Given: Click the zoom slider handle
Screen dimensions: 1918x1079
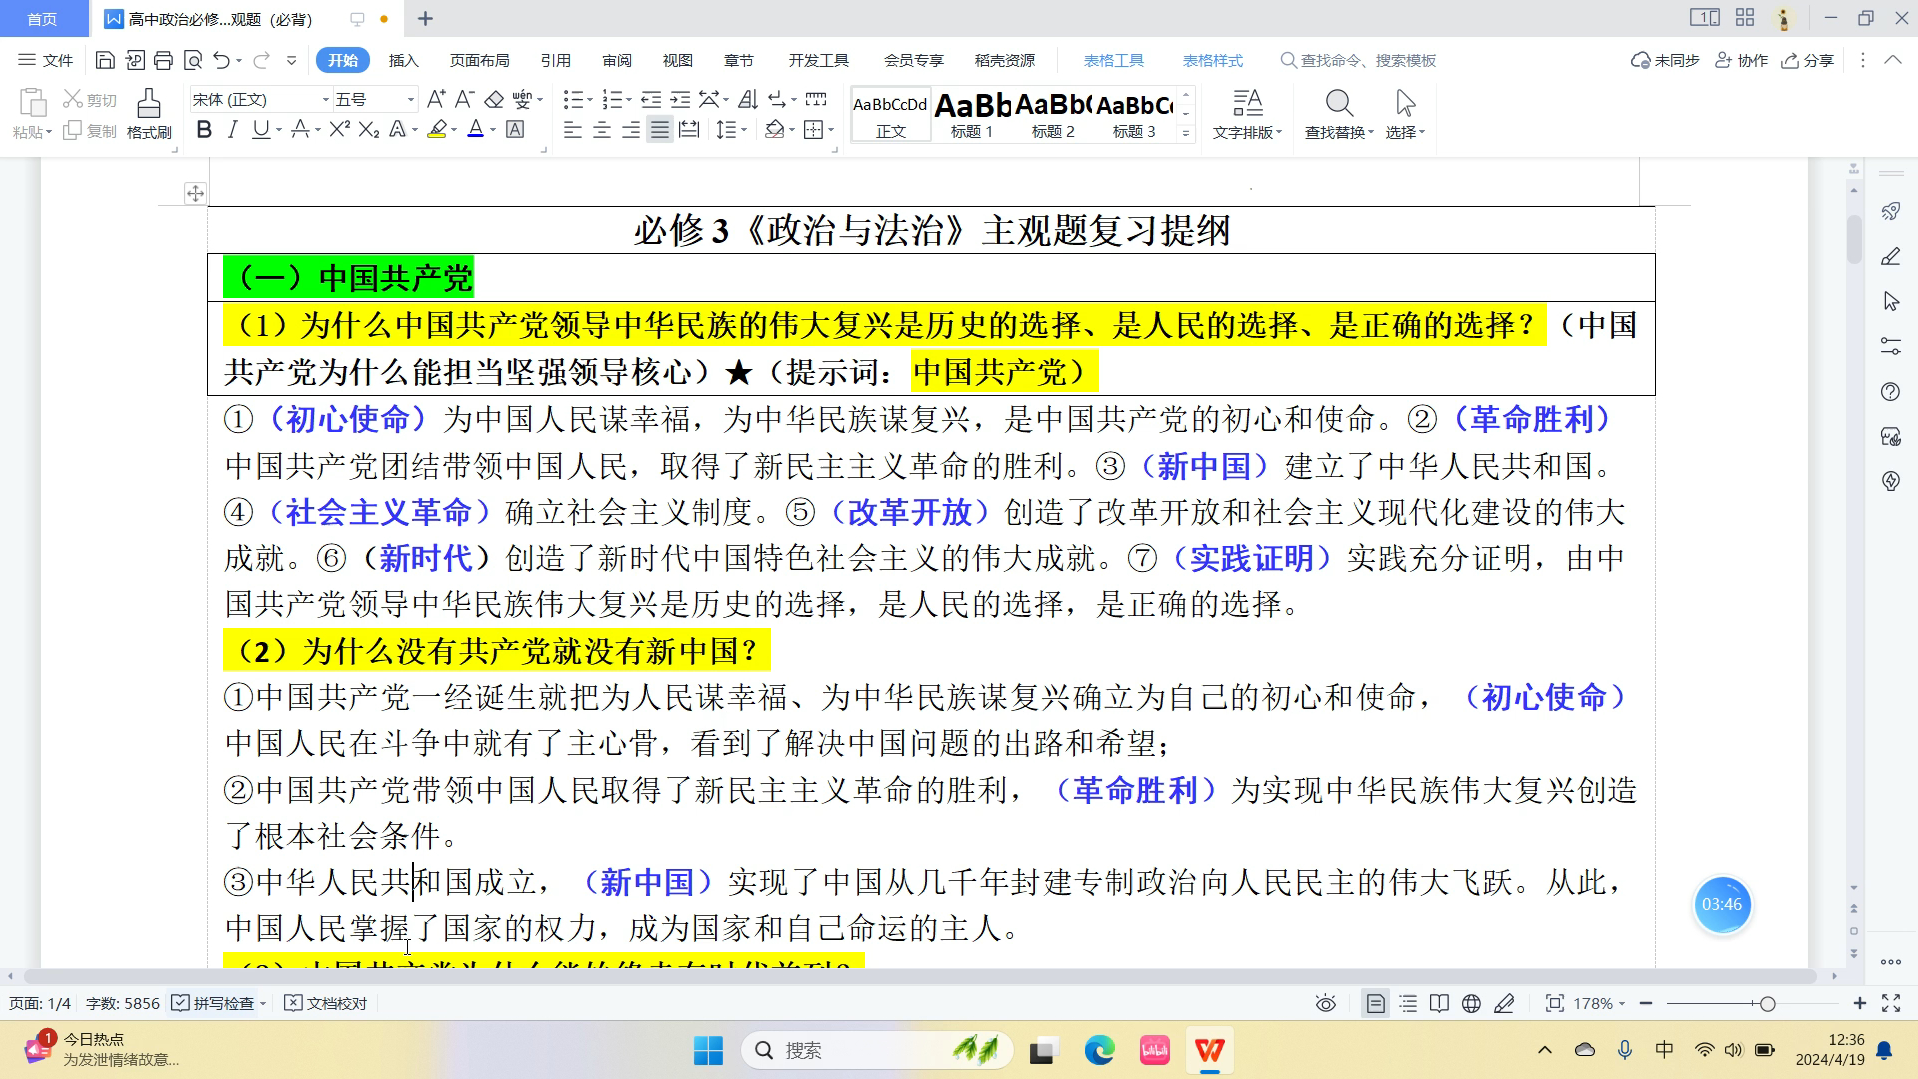Looking at the screenshot, I should tap(1767, 1003).
